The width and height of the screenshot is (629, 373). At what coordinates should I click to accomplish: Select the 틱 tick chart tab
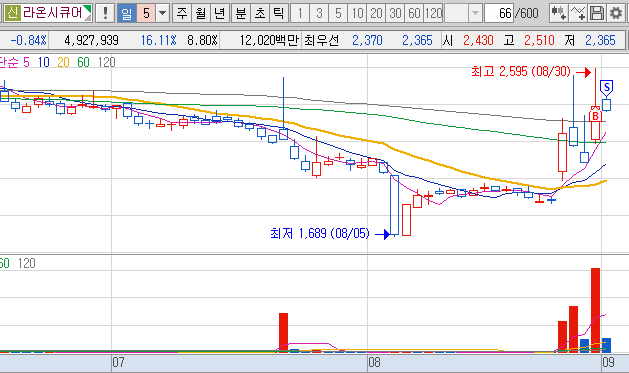pyautogui.click(x=278, y=13)
